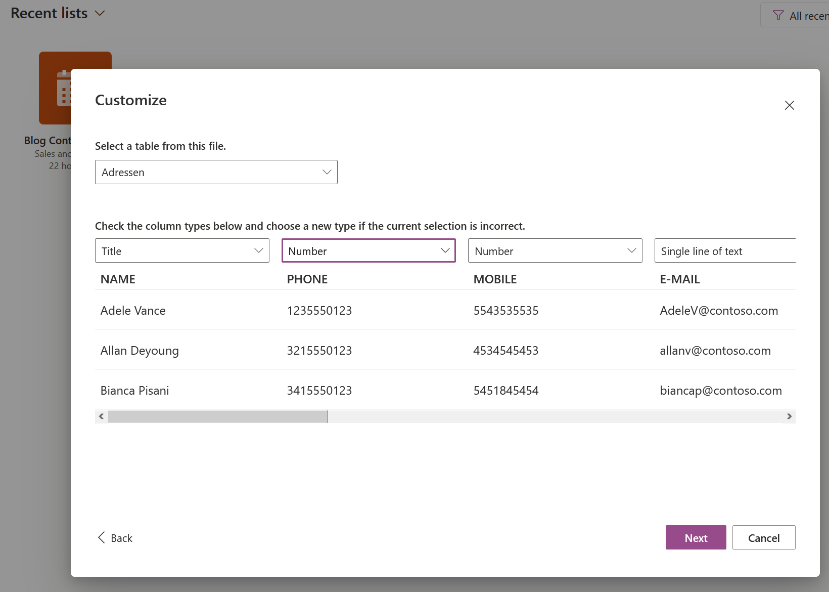The image size is (829, 592).
Task: Open the Title column type dropdown
Action: click(182, 251)
